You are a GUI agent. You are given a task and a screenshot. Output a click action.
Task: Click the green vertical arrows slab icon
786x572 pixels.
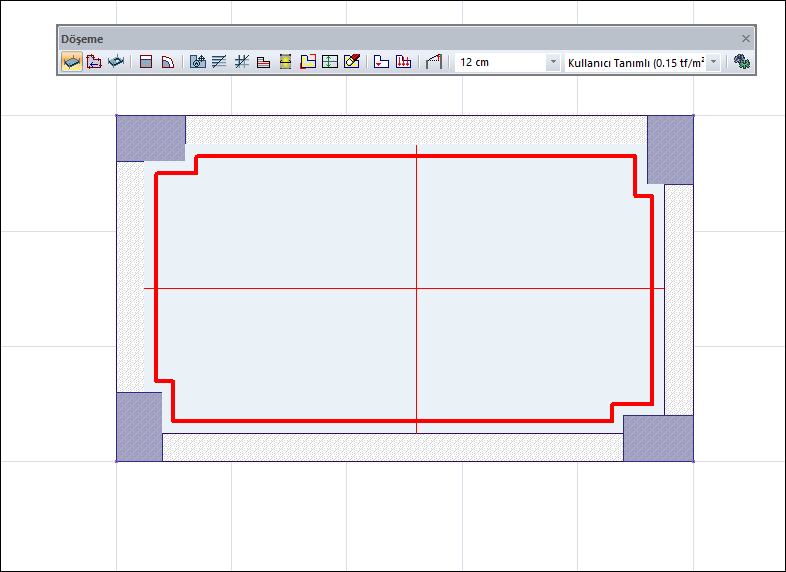point(329,62)
